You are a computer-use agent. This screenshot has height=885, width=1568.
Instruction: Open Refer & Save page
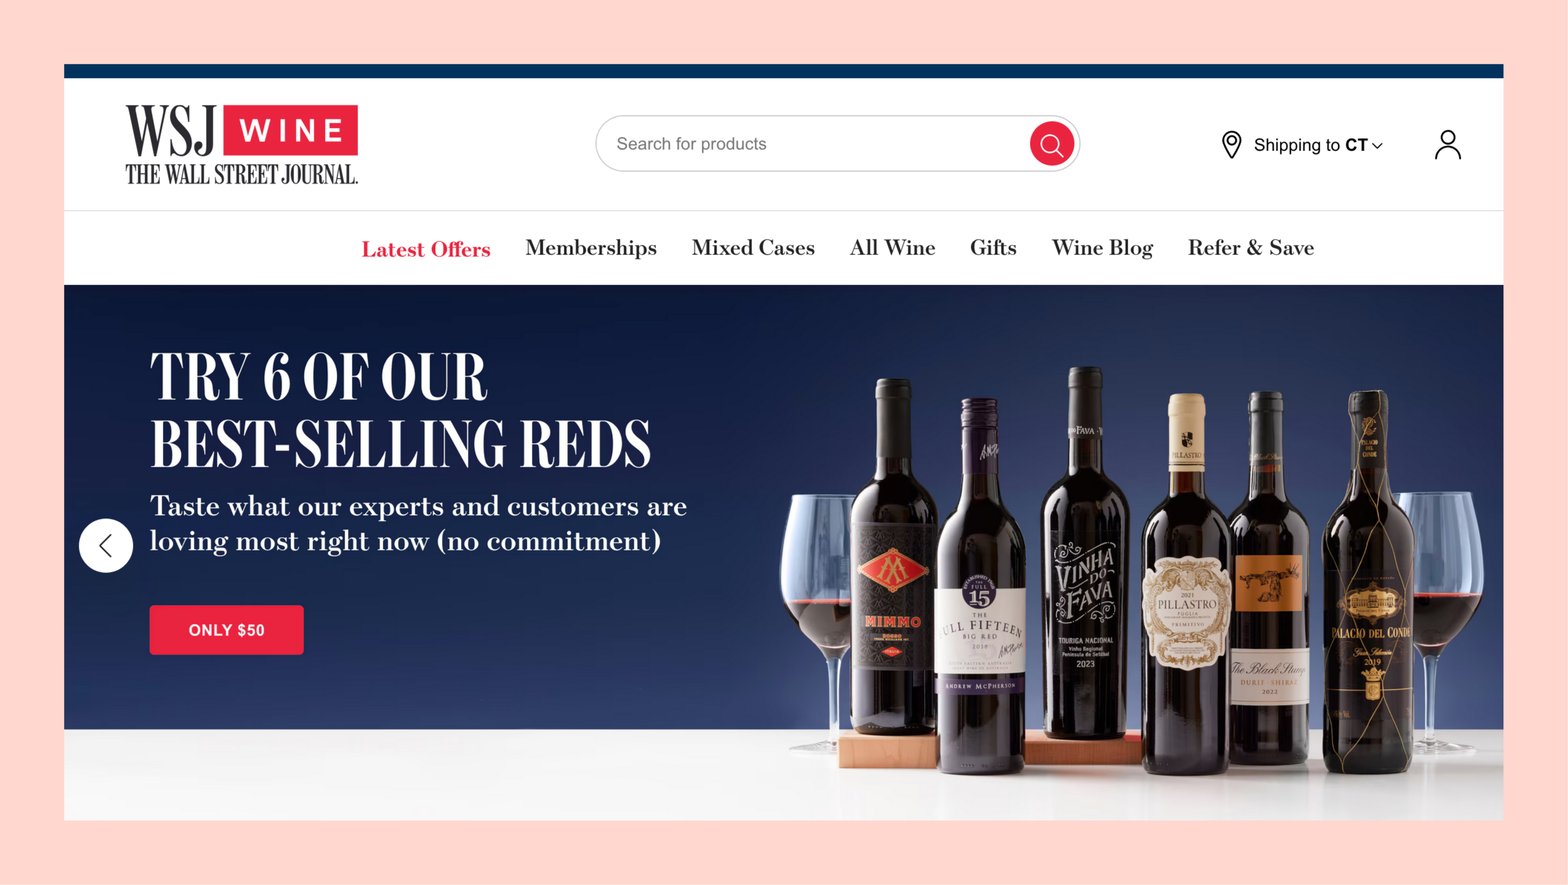(x=1251, y=248)
